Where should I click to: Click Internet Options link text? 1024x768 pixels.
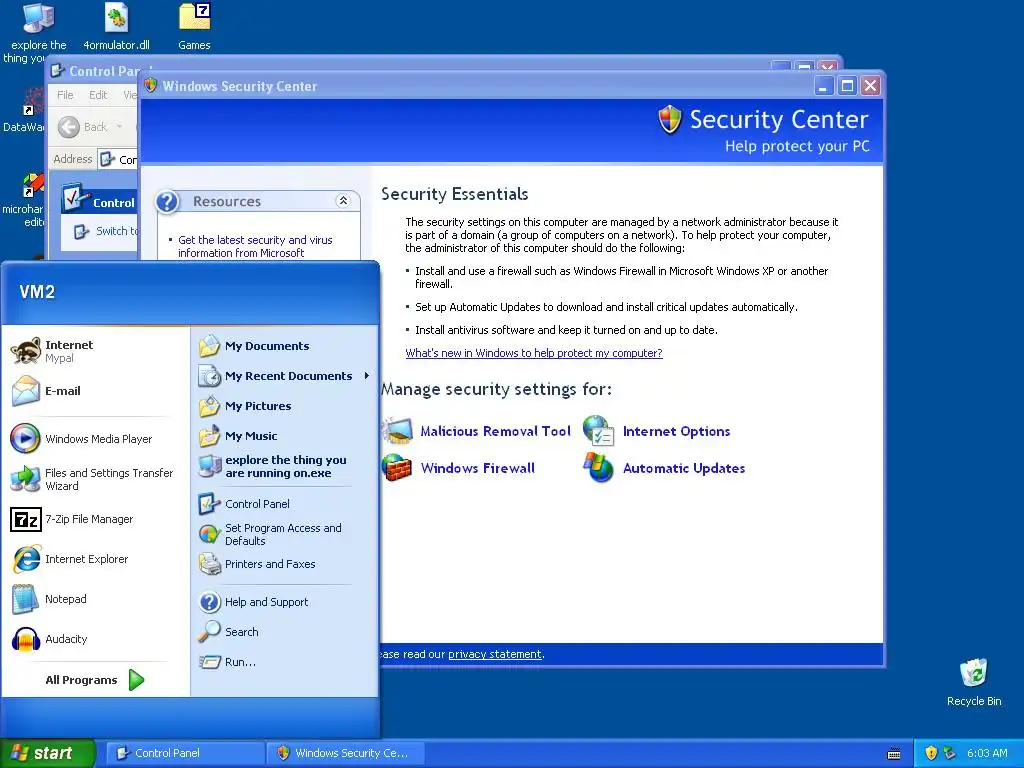pos(676,431)
